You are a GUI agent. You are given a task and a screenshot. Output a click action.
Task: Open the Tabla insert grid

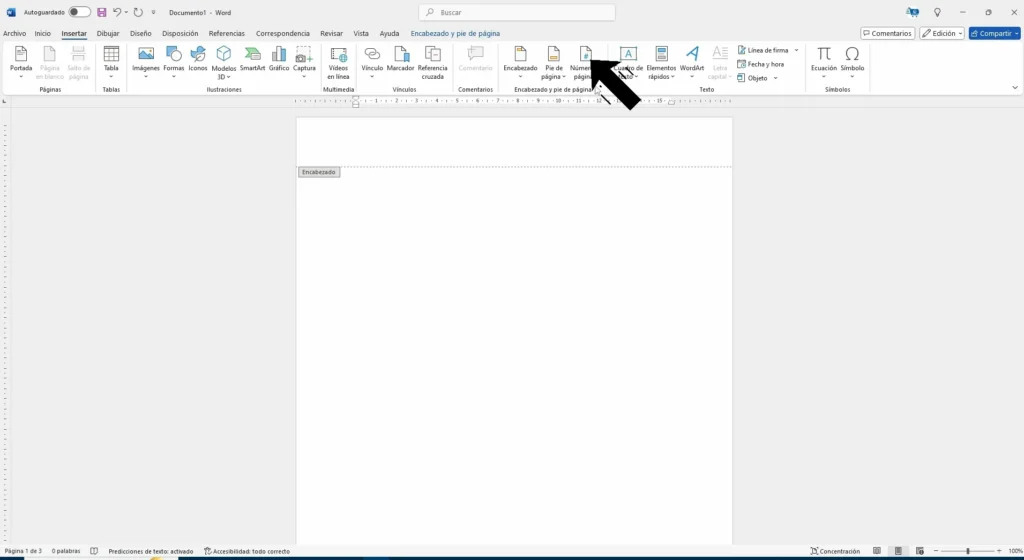tap(111, 62)
